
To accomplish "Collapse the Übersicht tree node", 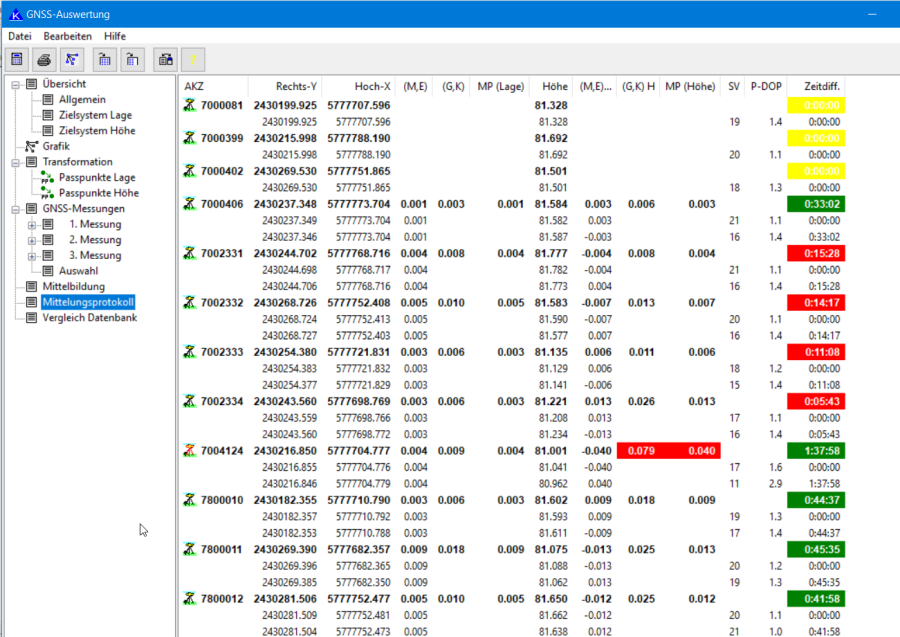I will click(16, 84).
